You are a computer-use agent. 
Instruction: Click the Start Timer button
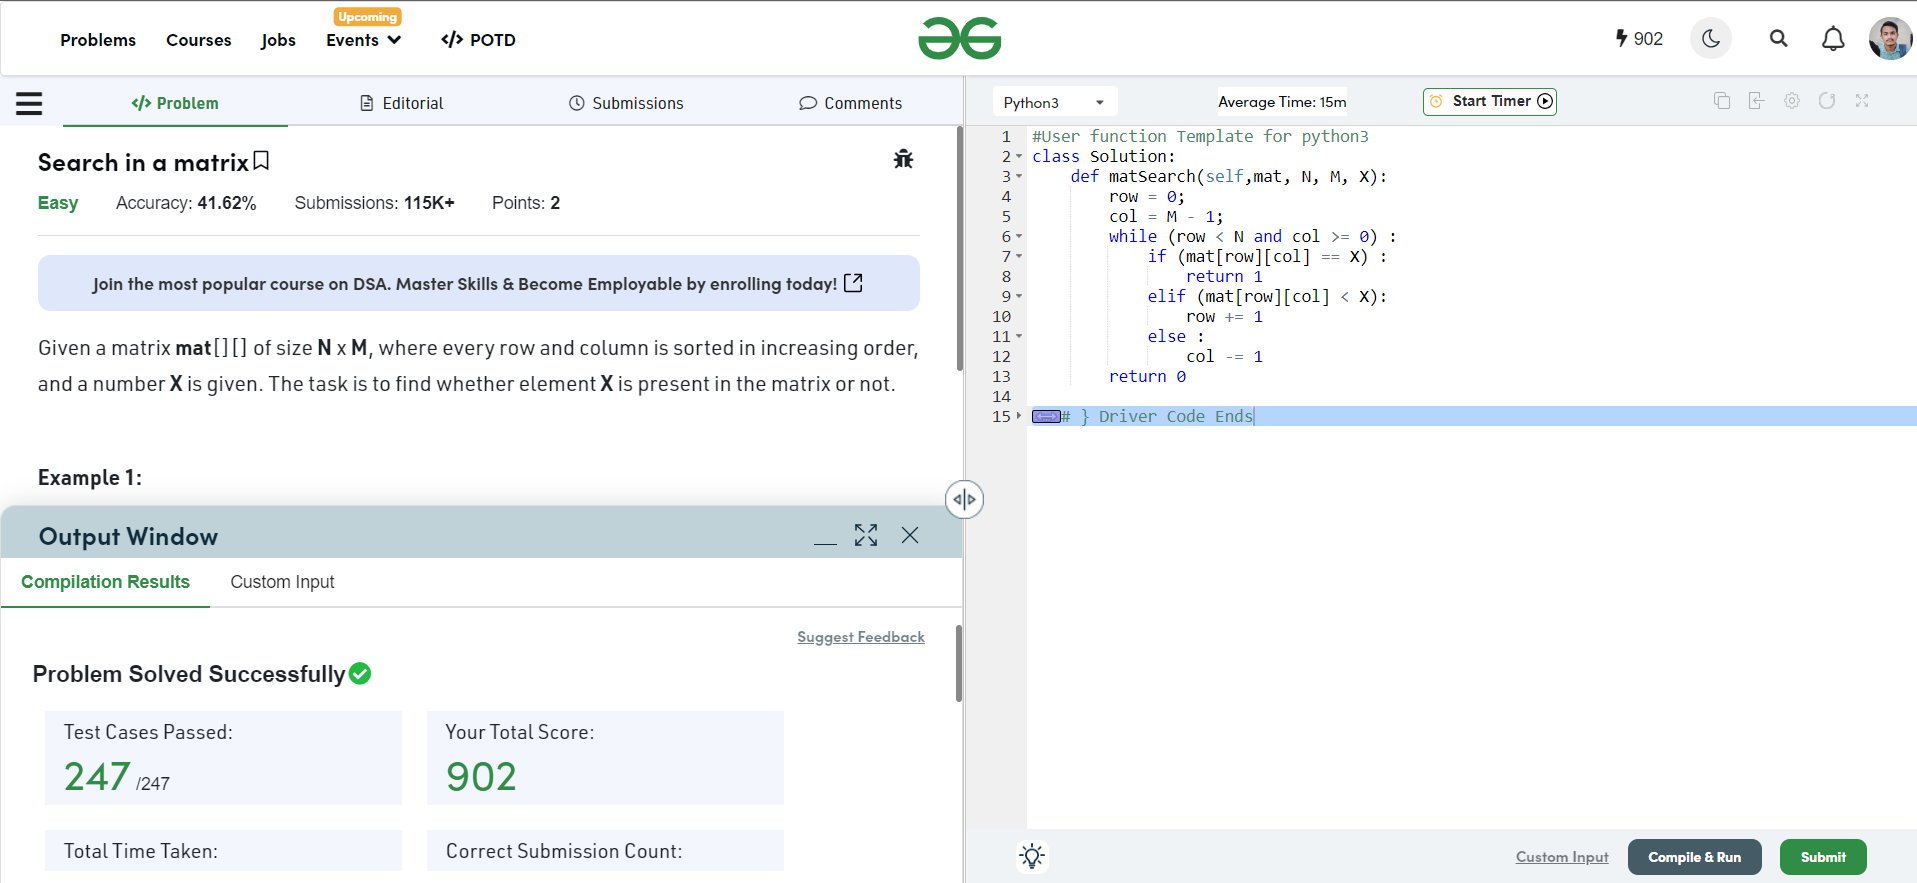pos(1490,101)
